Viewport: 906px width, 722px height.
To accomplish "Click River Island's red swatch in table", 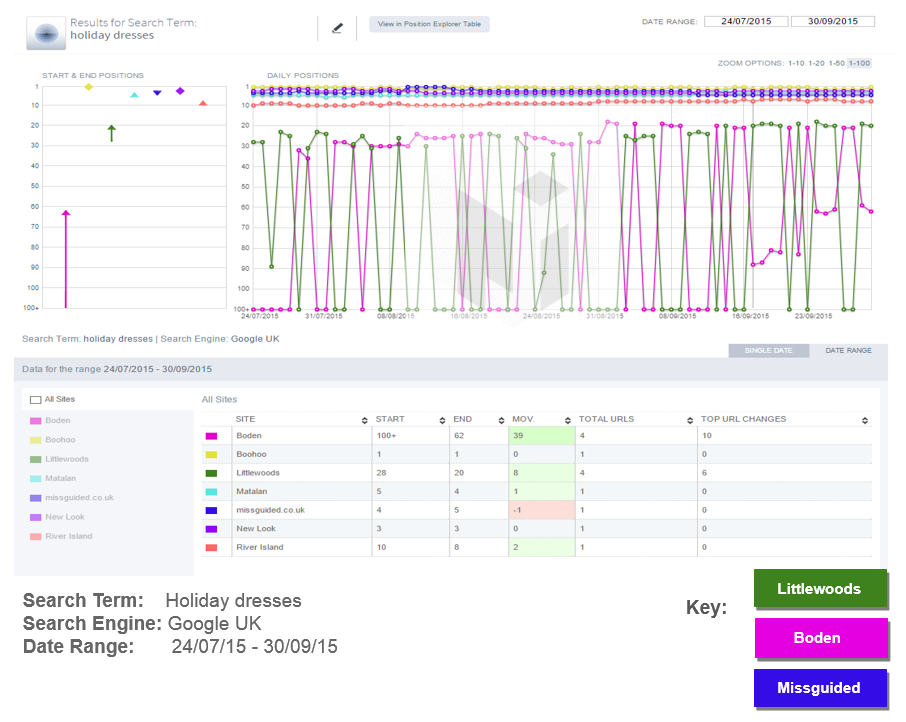I will tap(211, 548).
